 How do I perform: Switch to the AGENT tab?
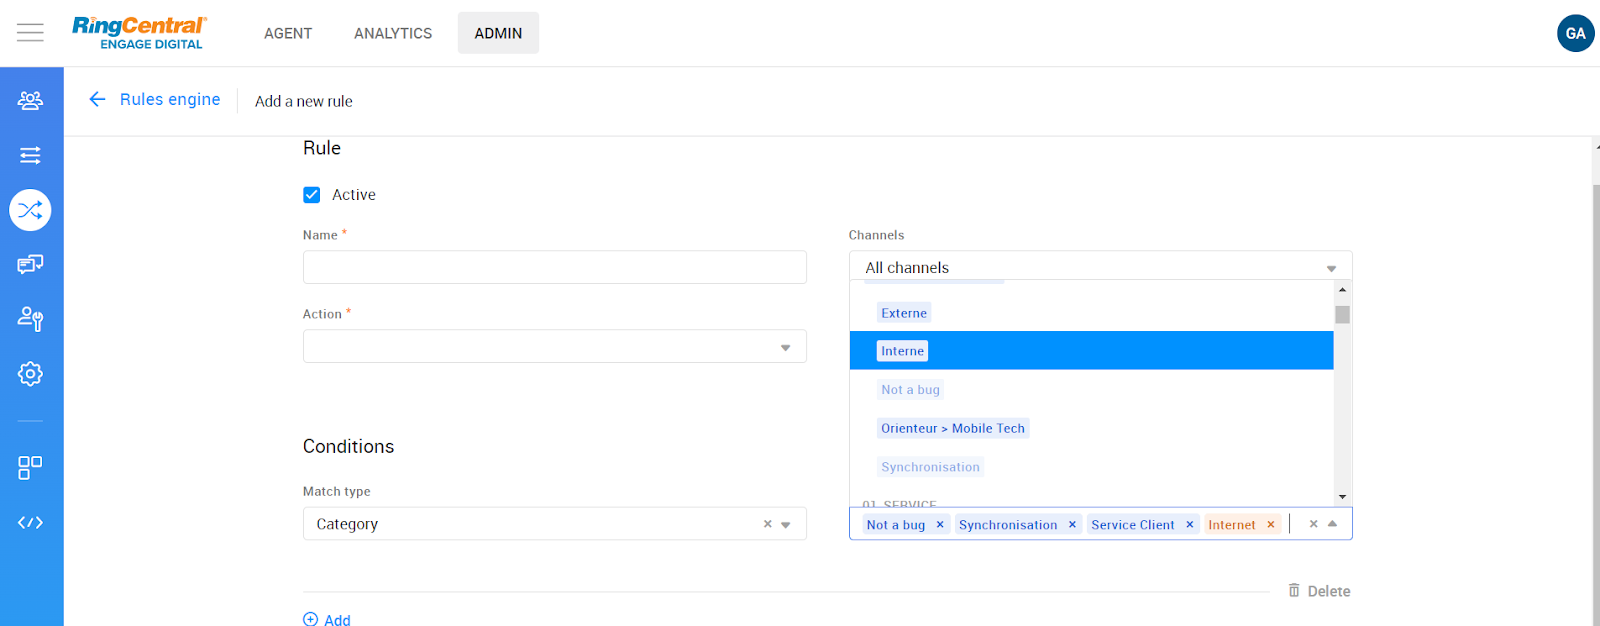tap(288, 33)
